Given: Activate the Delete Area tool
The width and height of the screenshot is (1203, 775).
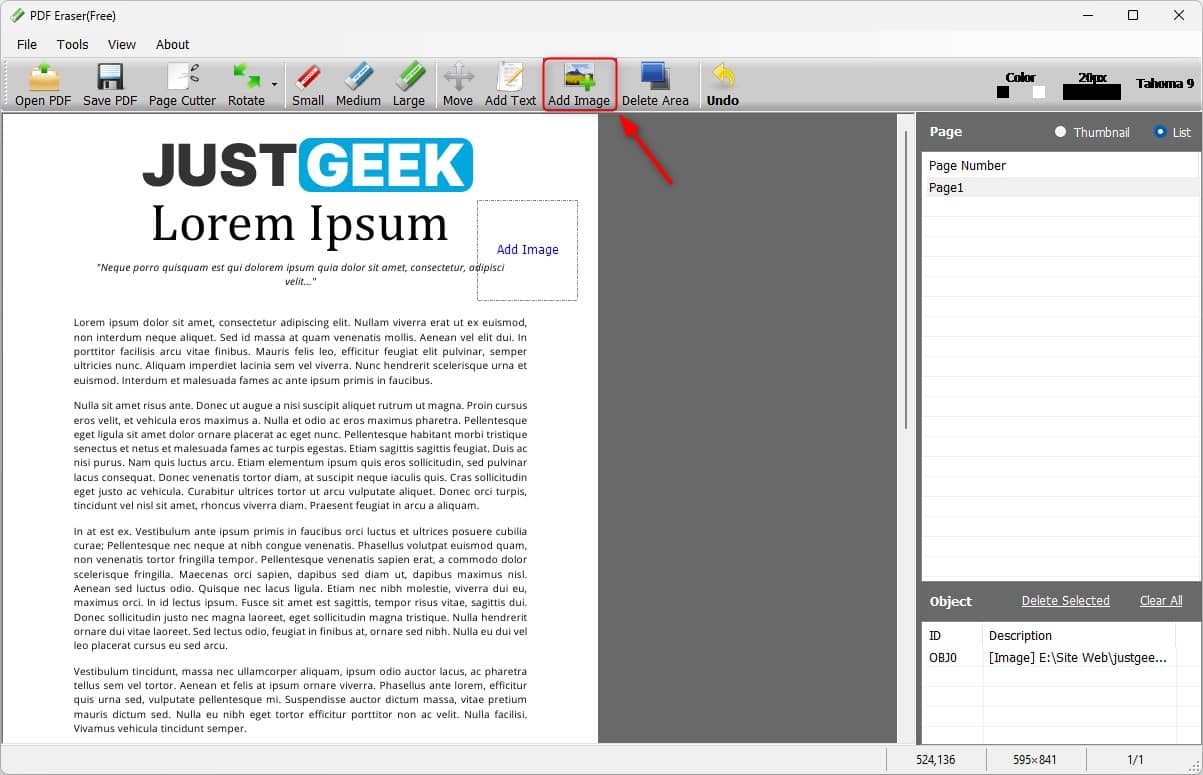Looking at the screenshot, I should (655, 85).
